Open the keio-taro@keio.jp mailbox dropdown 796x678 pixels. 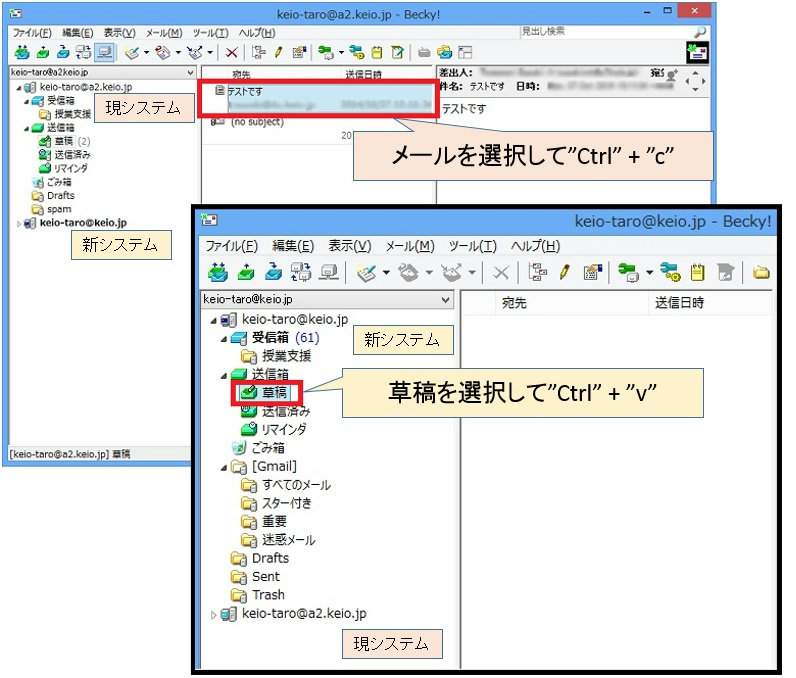[x=446, y=299]
